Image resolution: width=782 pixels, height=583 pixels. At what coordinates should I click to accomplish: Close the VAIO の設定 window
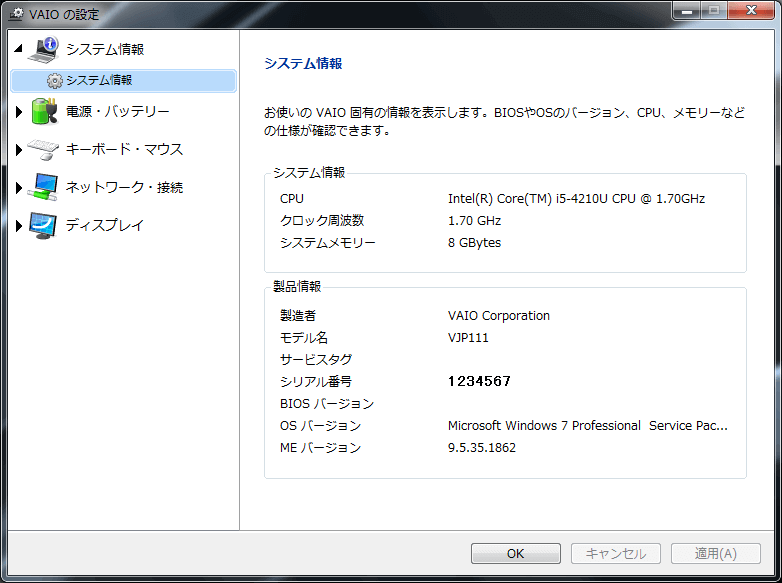pos(752,10)
